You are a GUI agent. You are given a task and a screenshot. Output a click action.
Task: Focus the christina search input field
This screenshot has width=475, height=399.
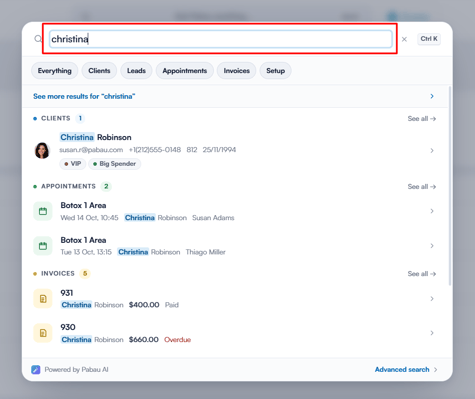tap(221, 39)
